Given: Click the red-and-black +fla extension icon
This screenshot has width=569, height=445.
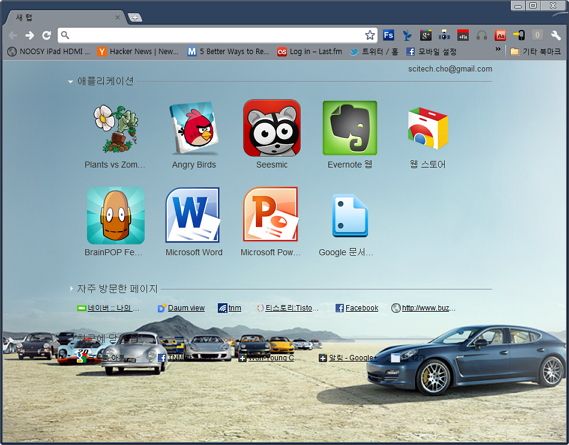Looking at the screenshot, I should click(463, 35).
